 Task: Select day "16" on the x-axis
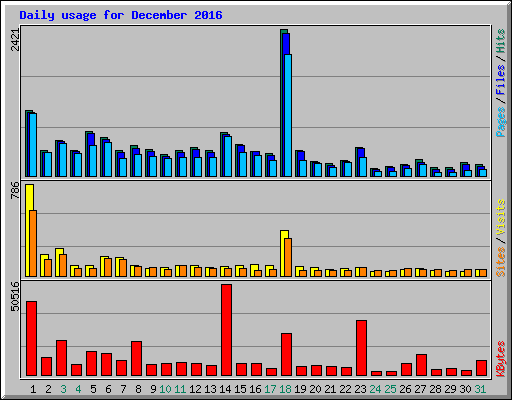(255, 389)
